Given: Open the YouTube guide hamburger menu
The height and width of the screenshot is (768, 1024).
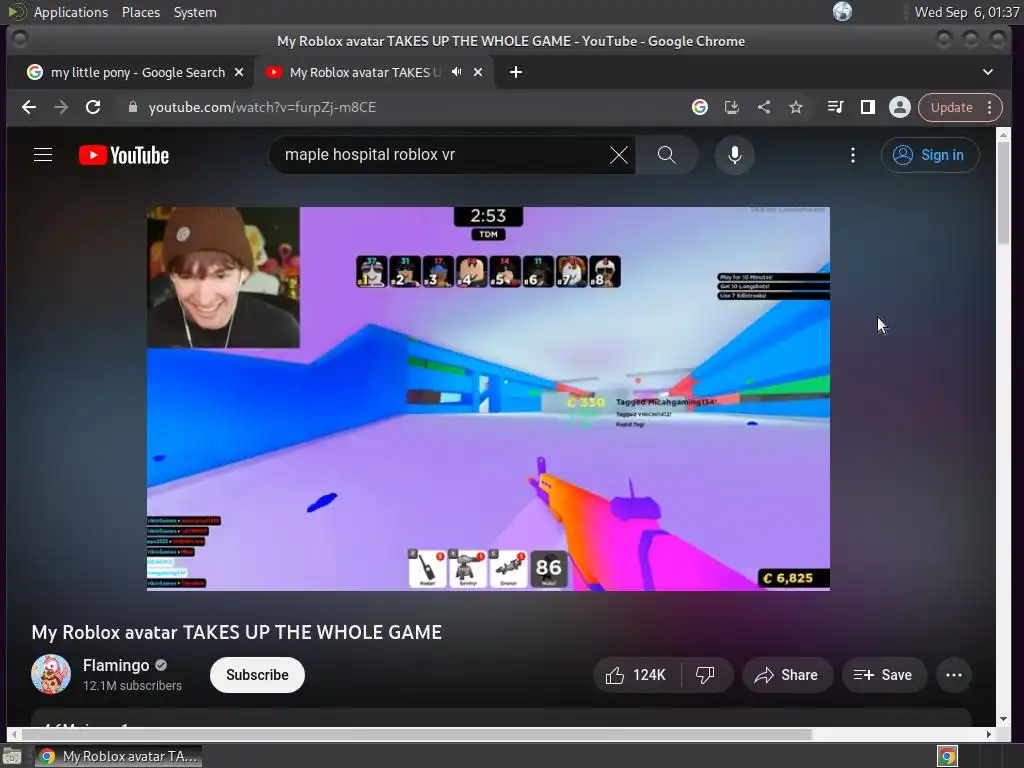Looking at the screenshot, I should coord(43,155).
